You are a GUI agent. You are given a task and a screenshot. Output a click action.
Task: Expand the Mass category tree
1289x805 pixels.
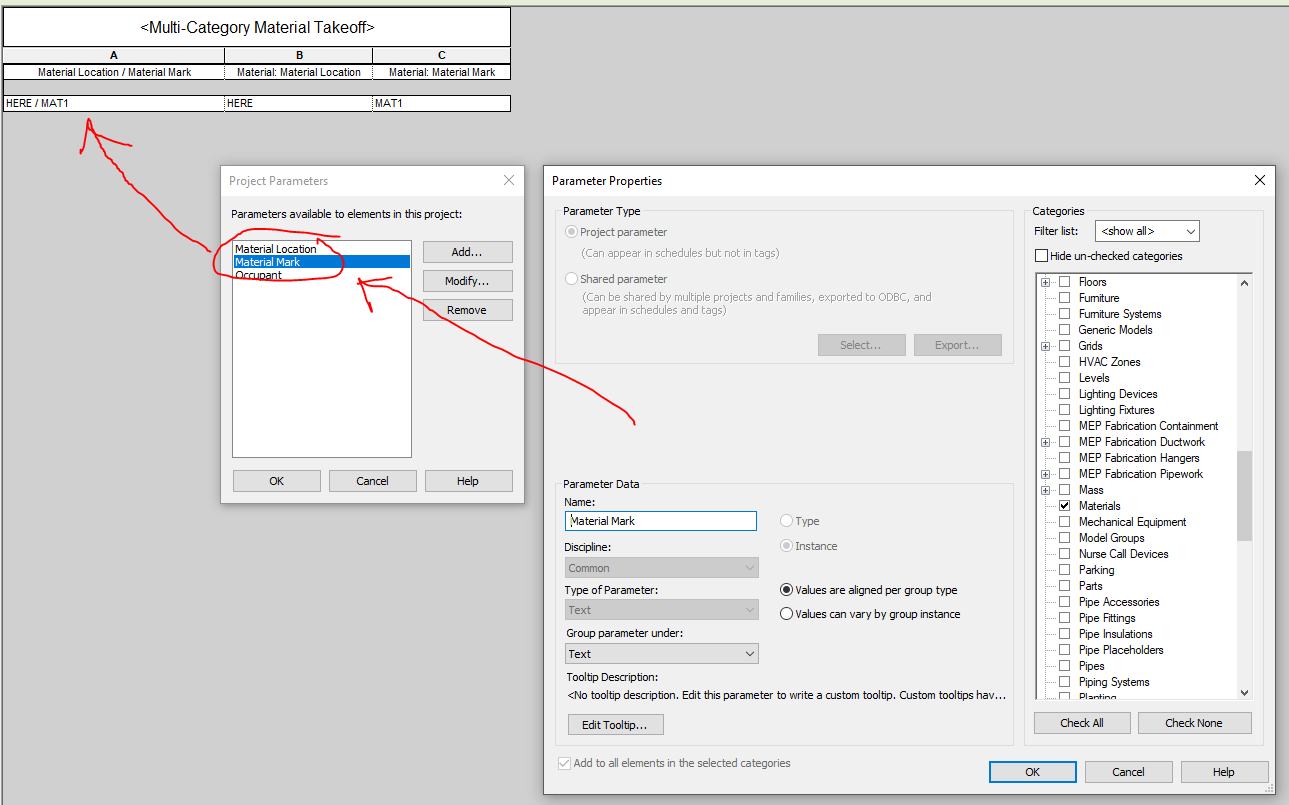1046,490
